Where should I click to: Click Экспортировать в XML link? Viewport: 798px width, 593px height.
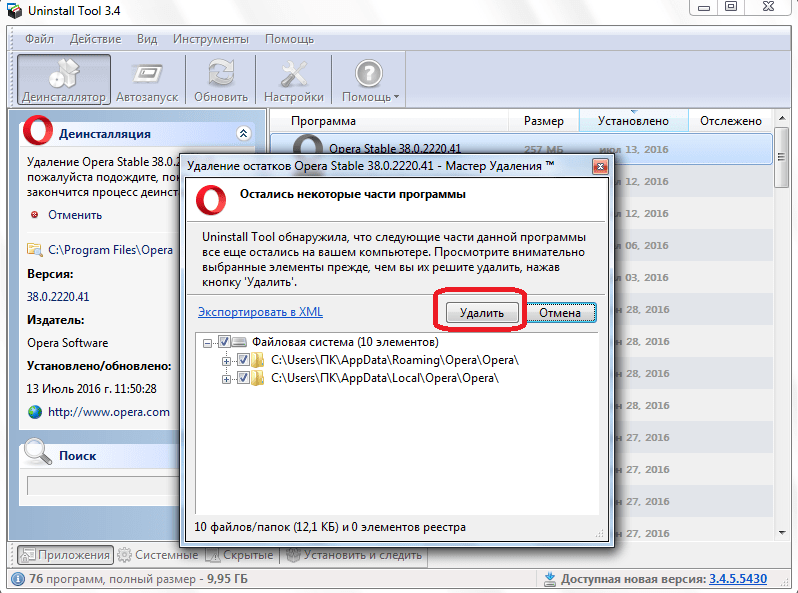click(260, 312)
